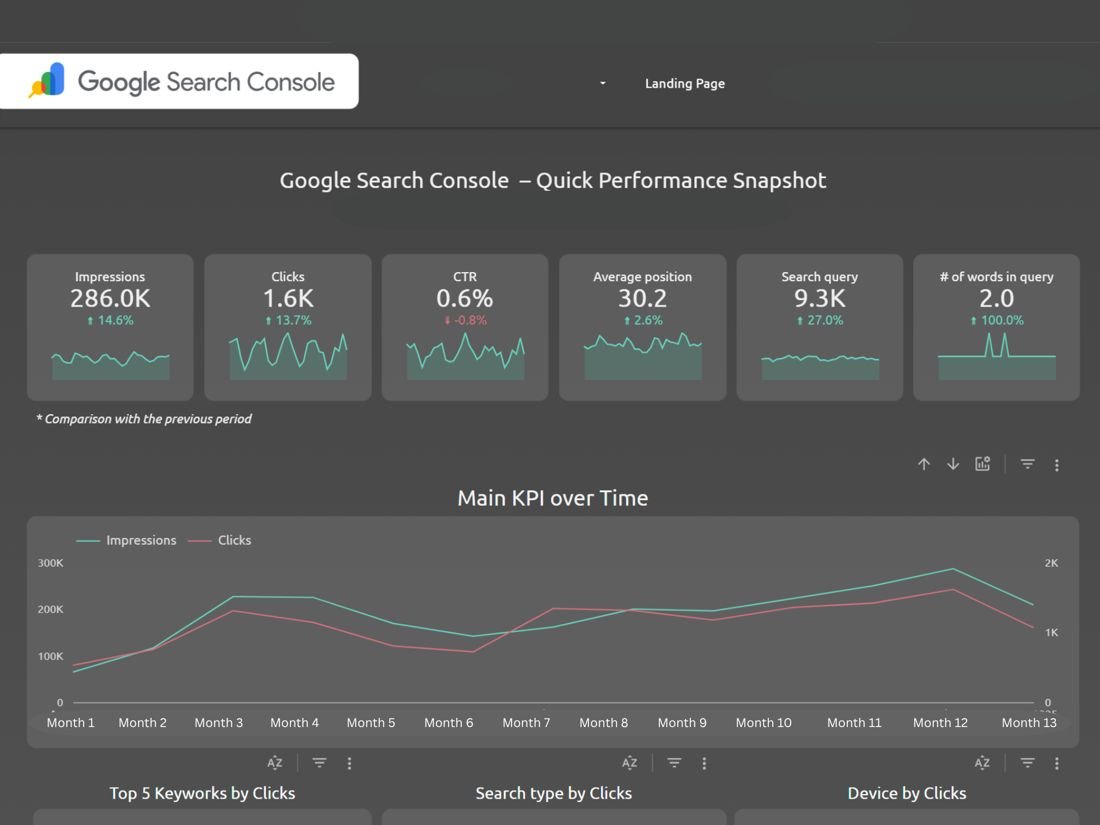1100x825 pixels.
Task: Sort Device by Clicks chart A-Z
Action: click(982, 763)
